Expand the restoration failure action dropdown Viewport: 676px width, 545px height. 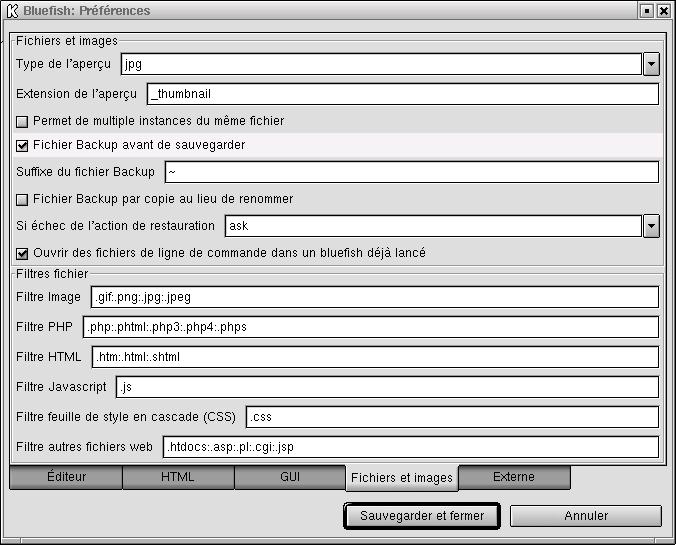[651, 226]
